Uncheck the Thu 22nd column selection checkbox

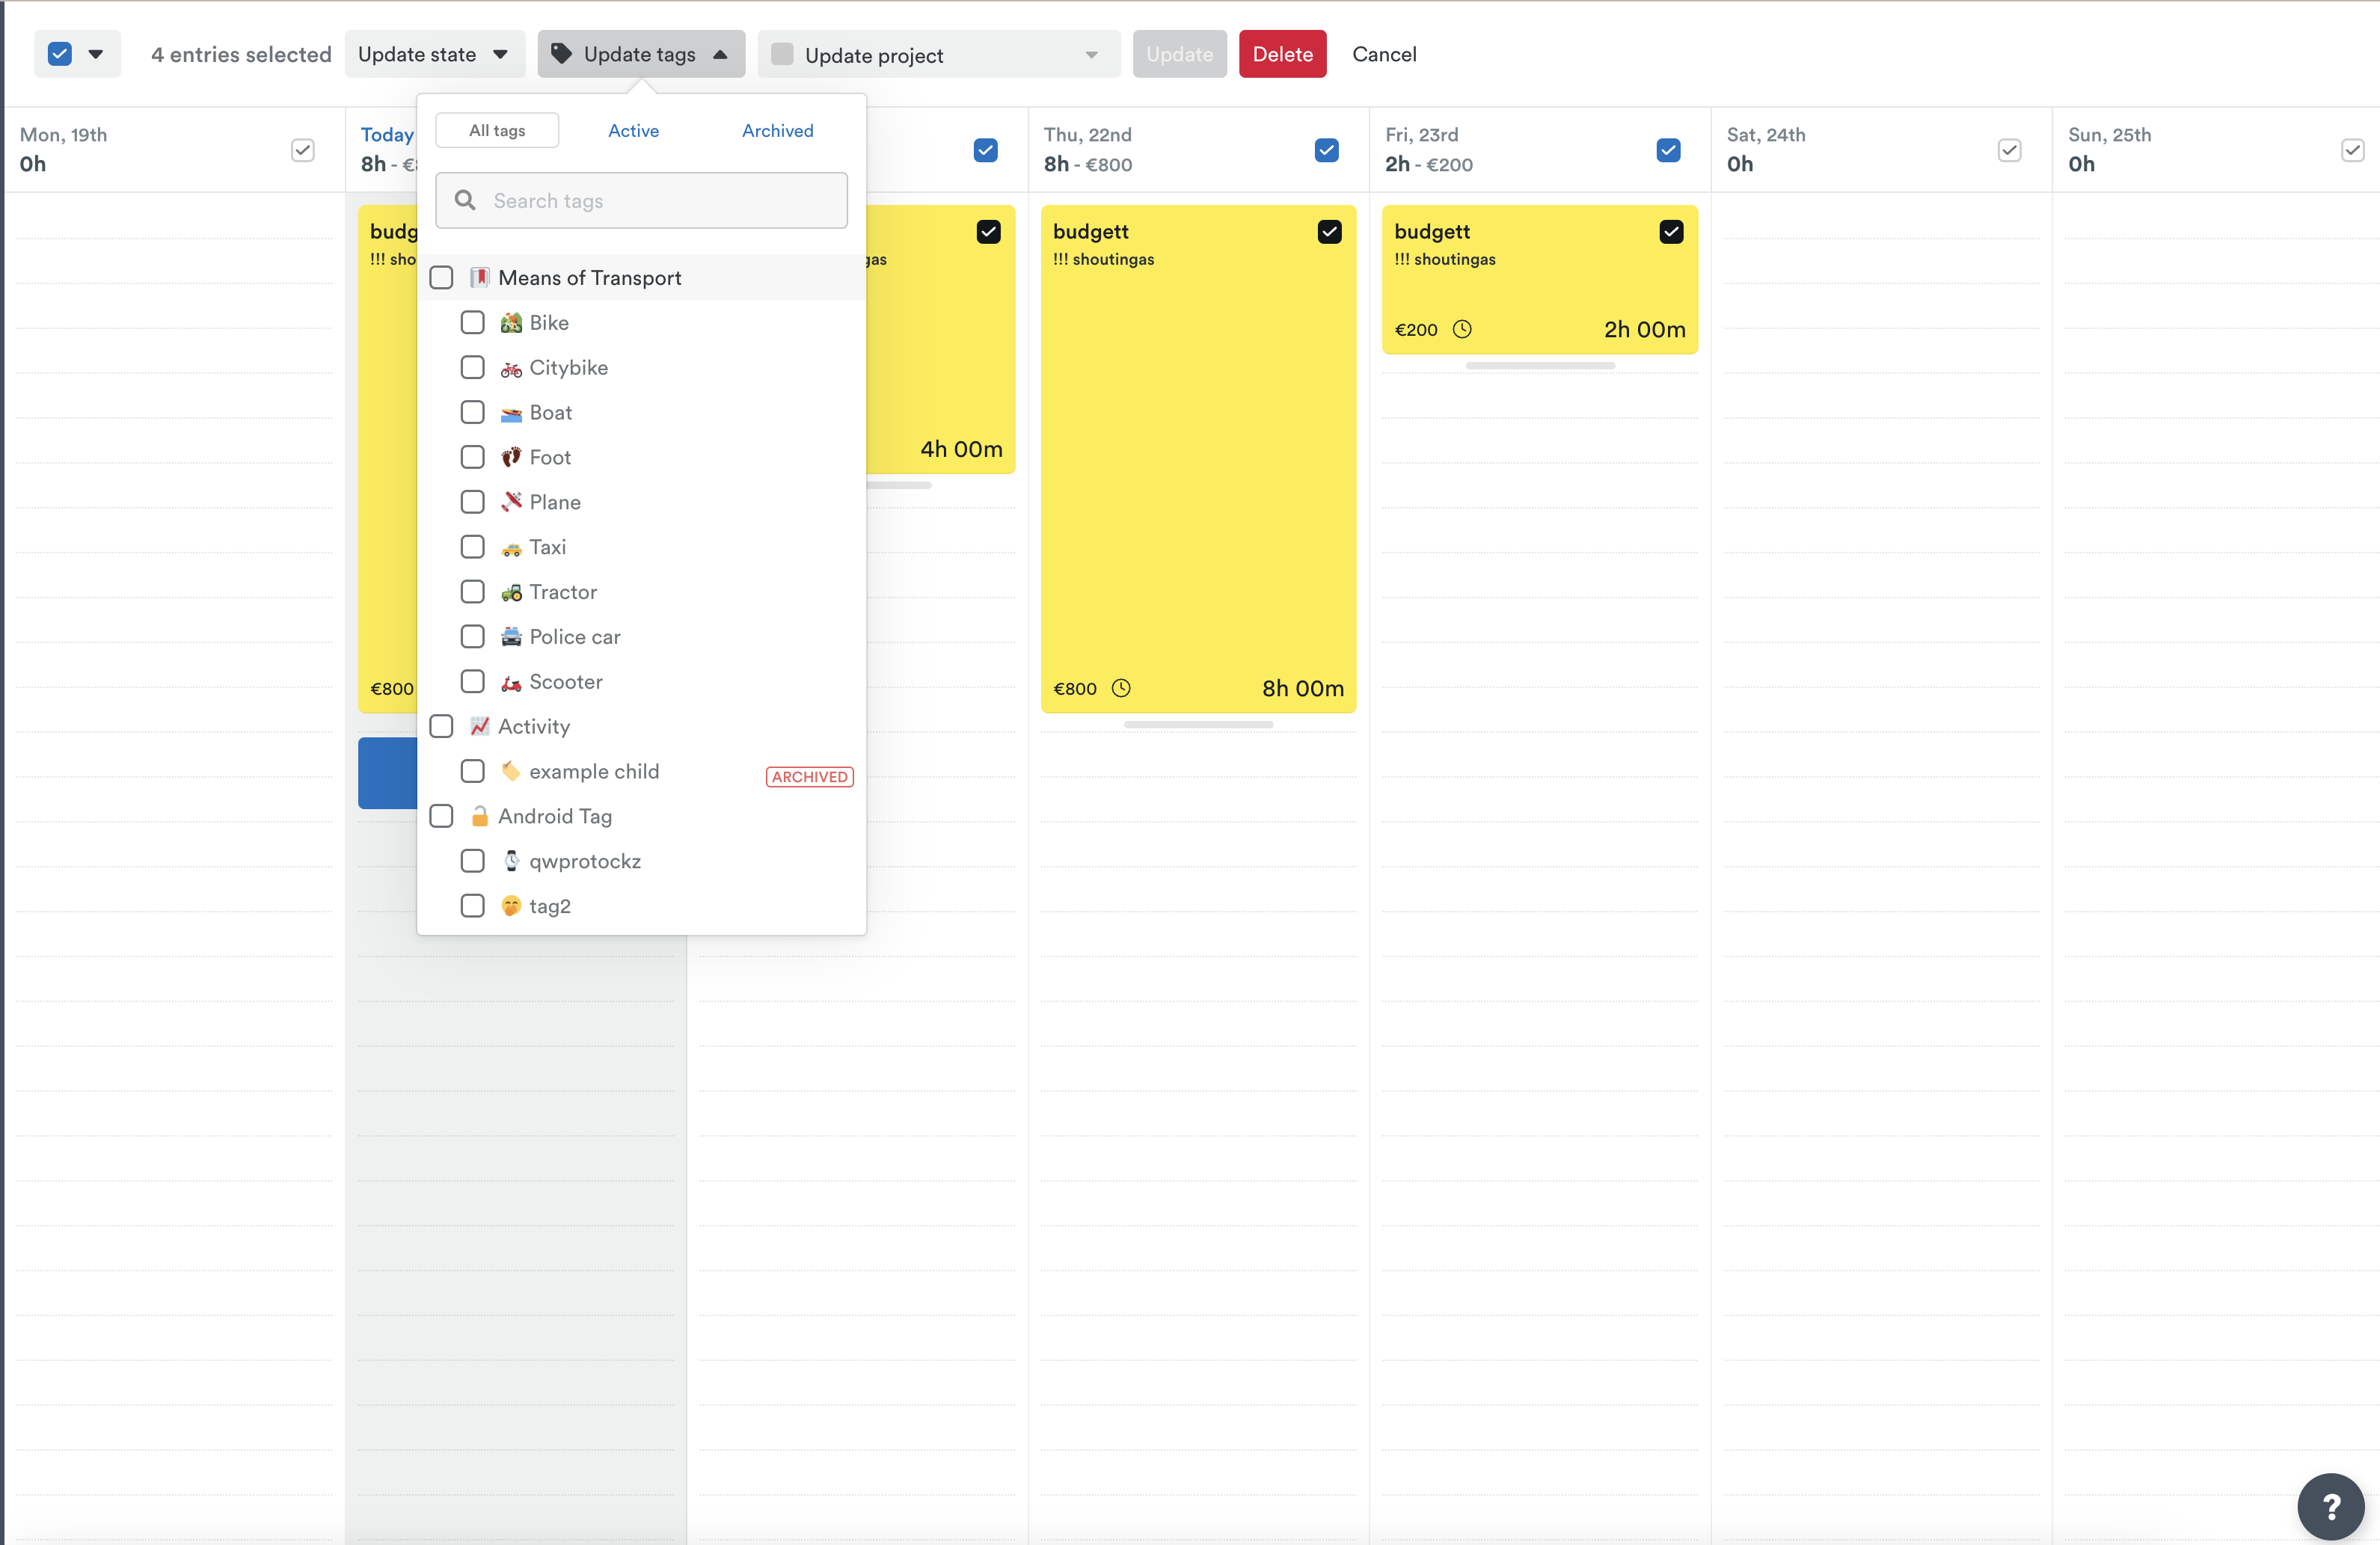(x=1326, y=150)
